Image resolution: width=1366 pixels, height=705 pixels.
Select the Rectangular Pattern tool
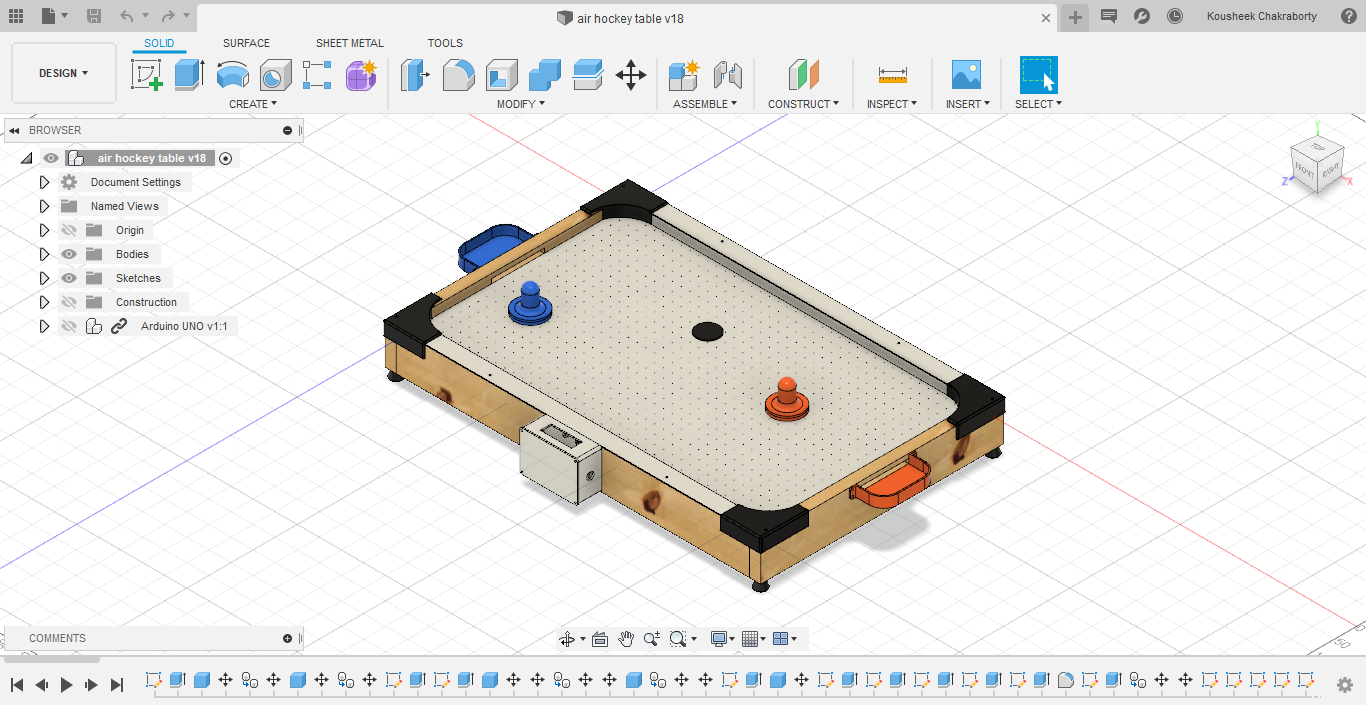[317, 75]
